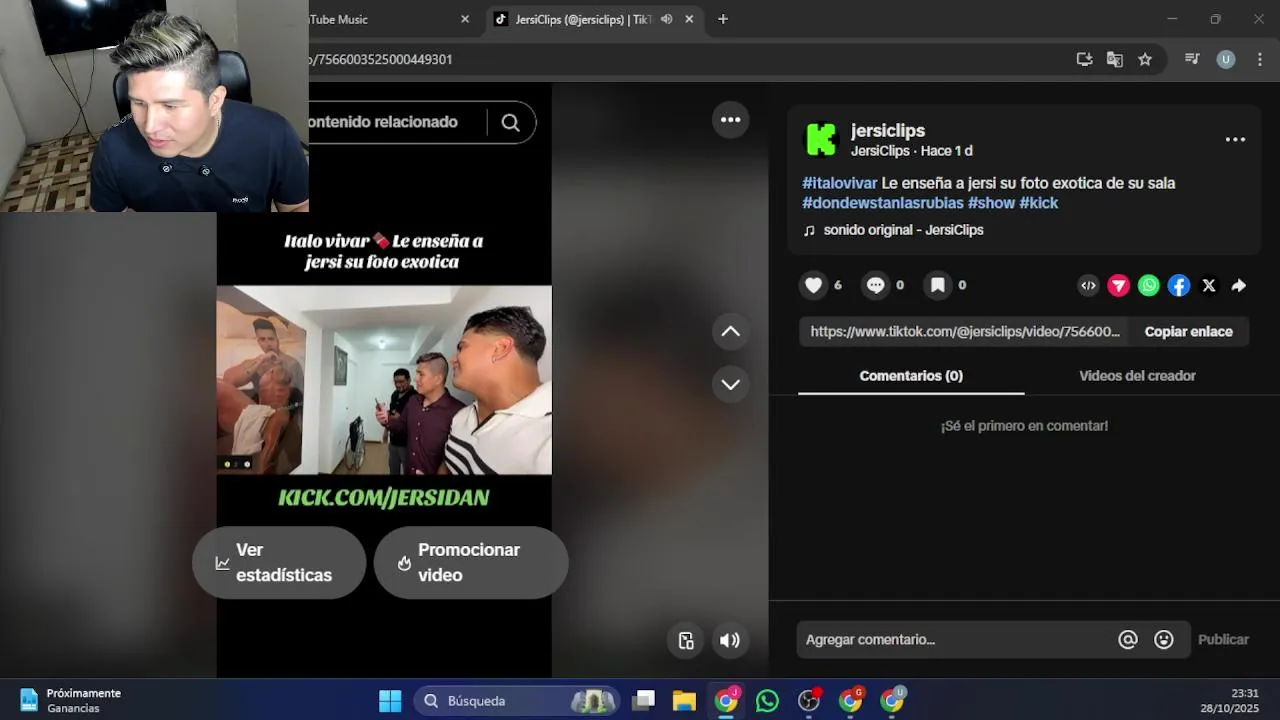Open OBS Studio from the taskbar
This screenshot has height=720, width=1280.
(x=809, y=701)
